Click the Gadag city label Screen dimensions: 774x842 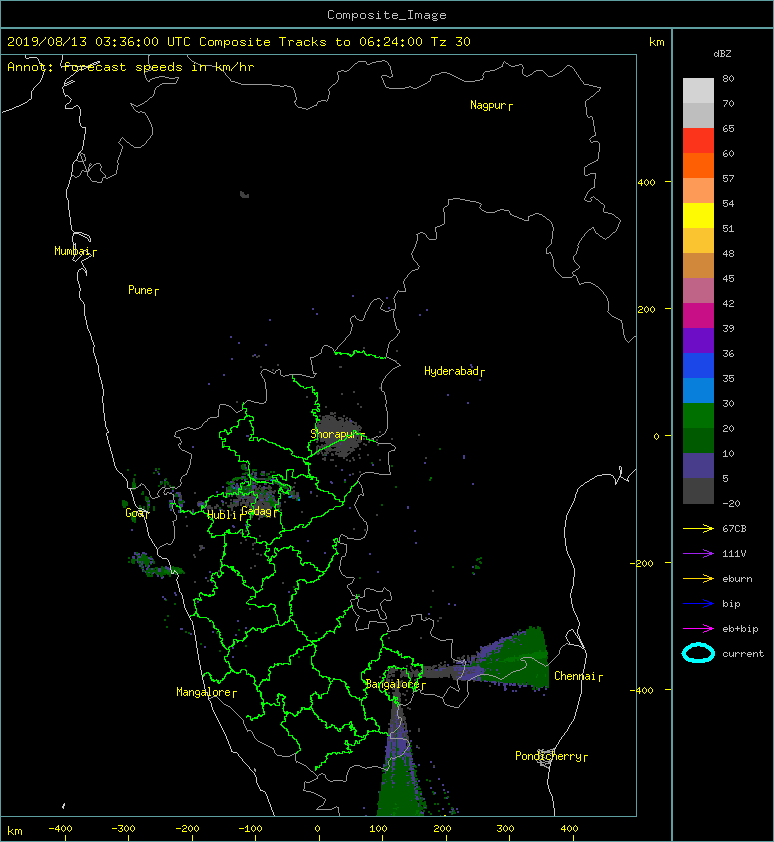(257, 511)
